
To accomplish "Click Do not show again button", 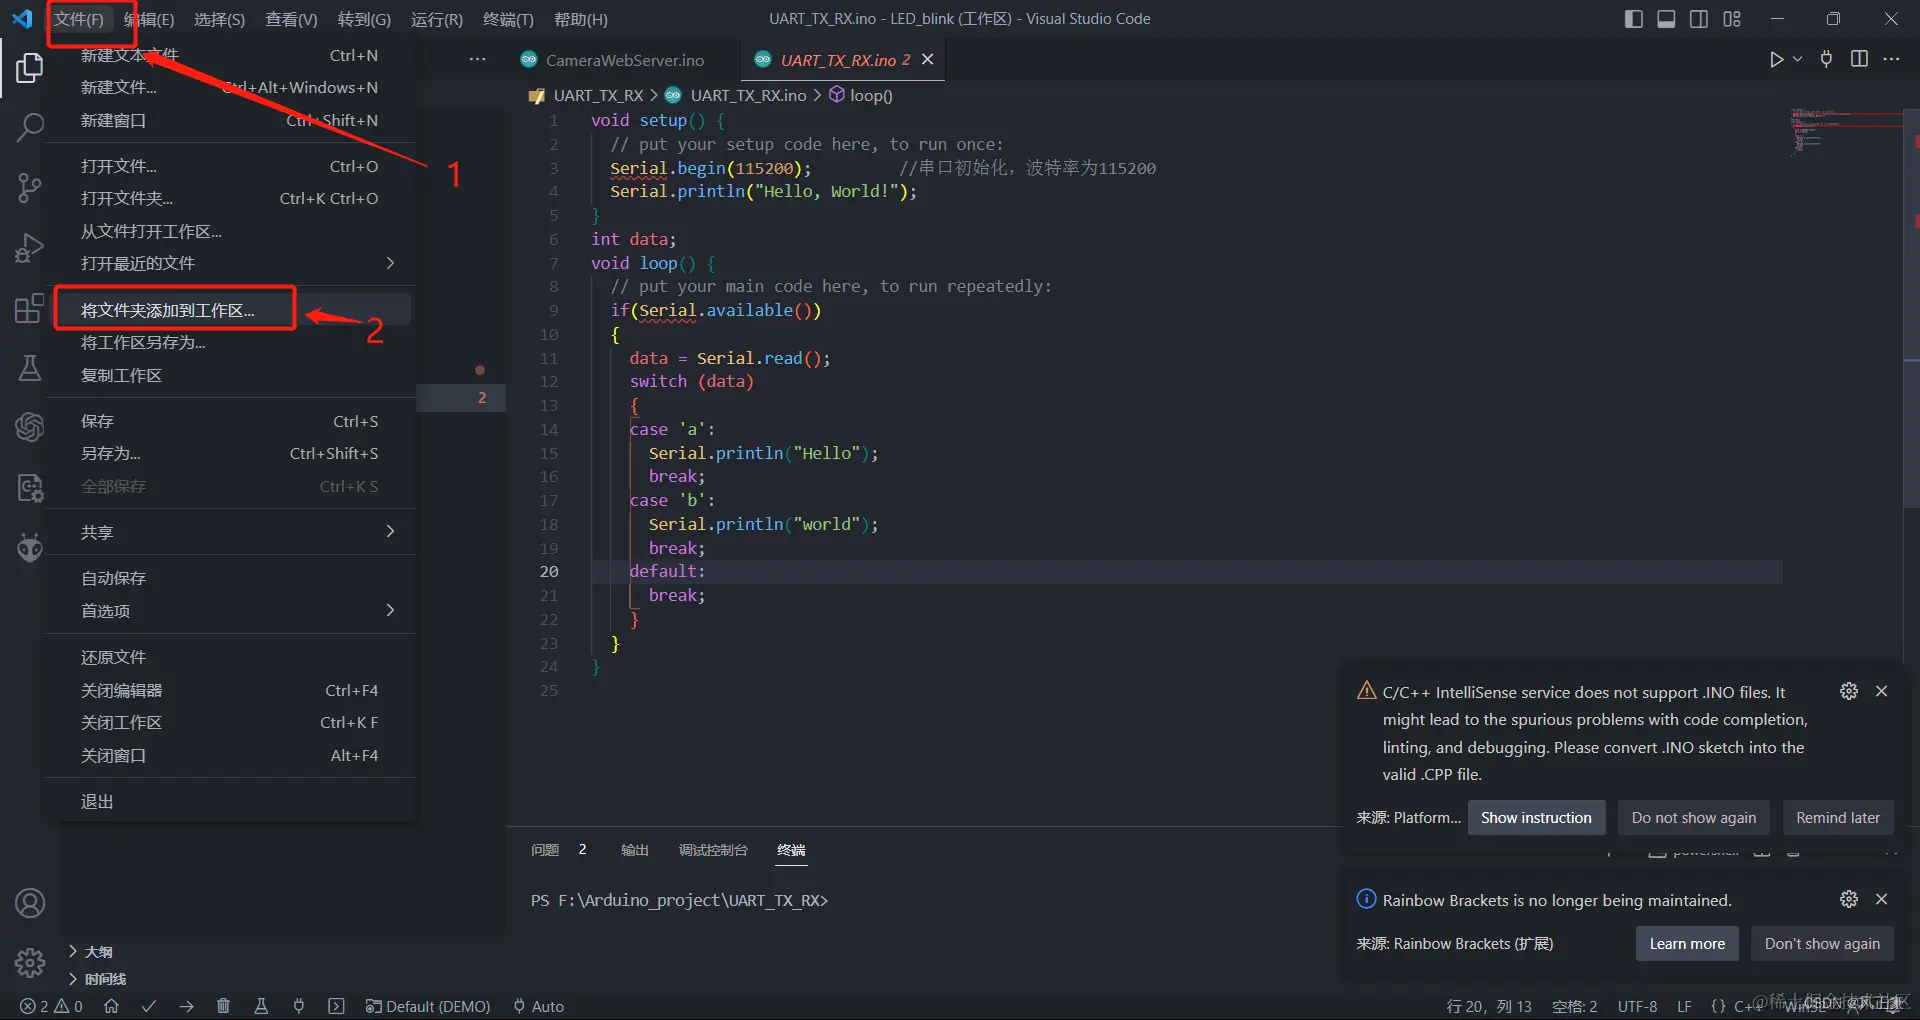I will click(1693, 818).
